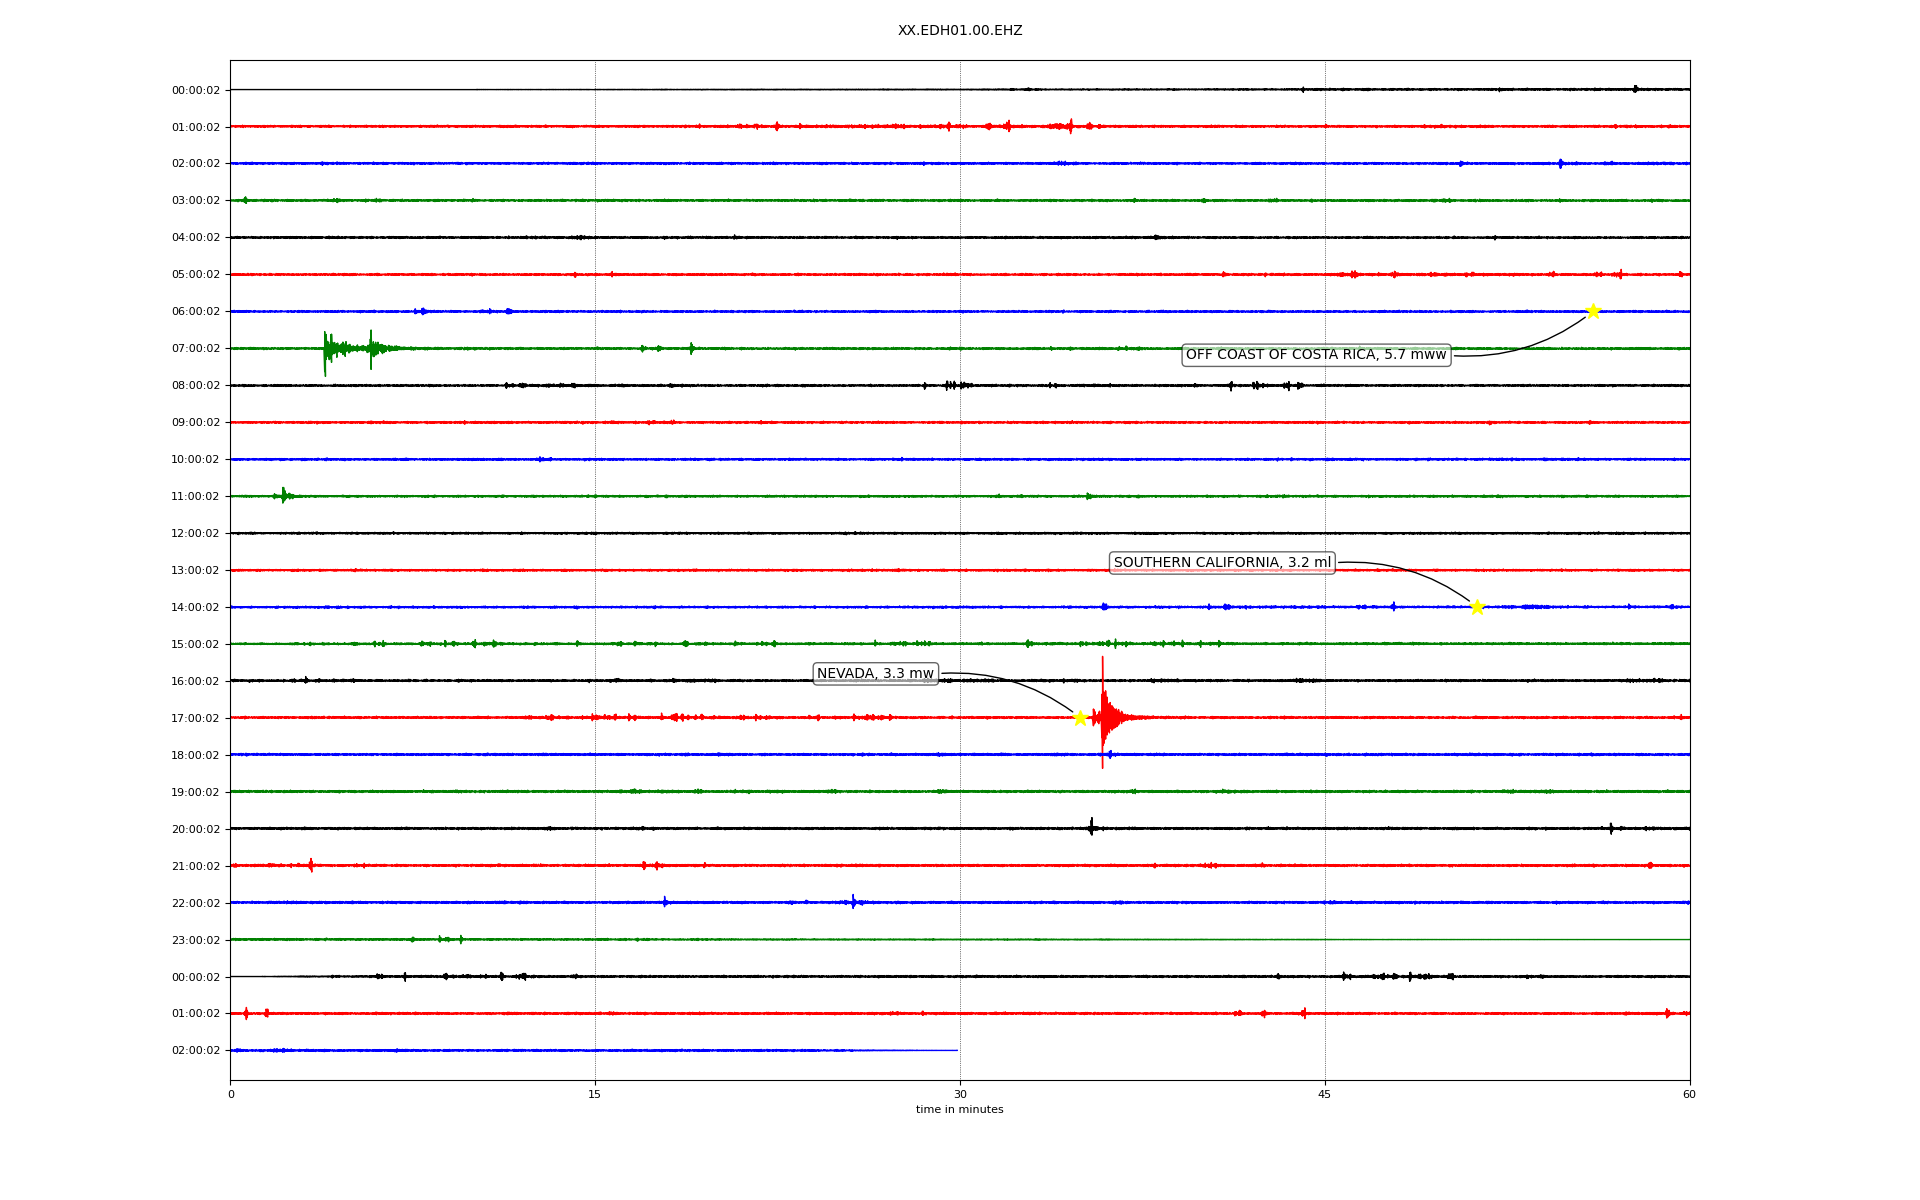Click the 45 minute x-axis tick label
The image size is (1920, 1200).
(1324, 1094)
